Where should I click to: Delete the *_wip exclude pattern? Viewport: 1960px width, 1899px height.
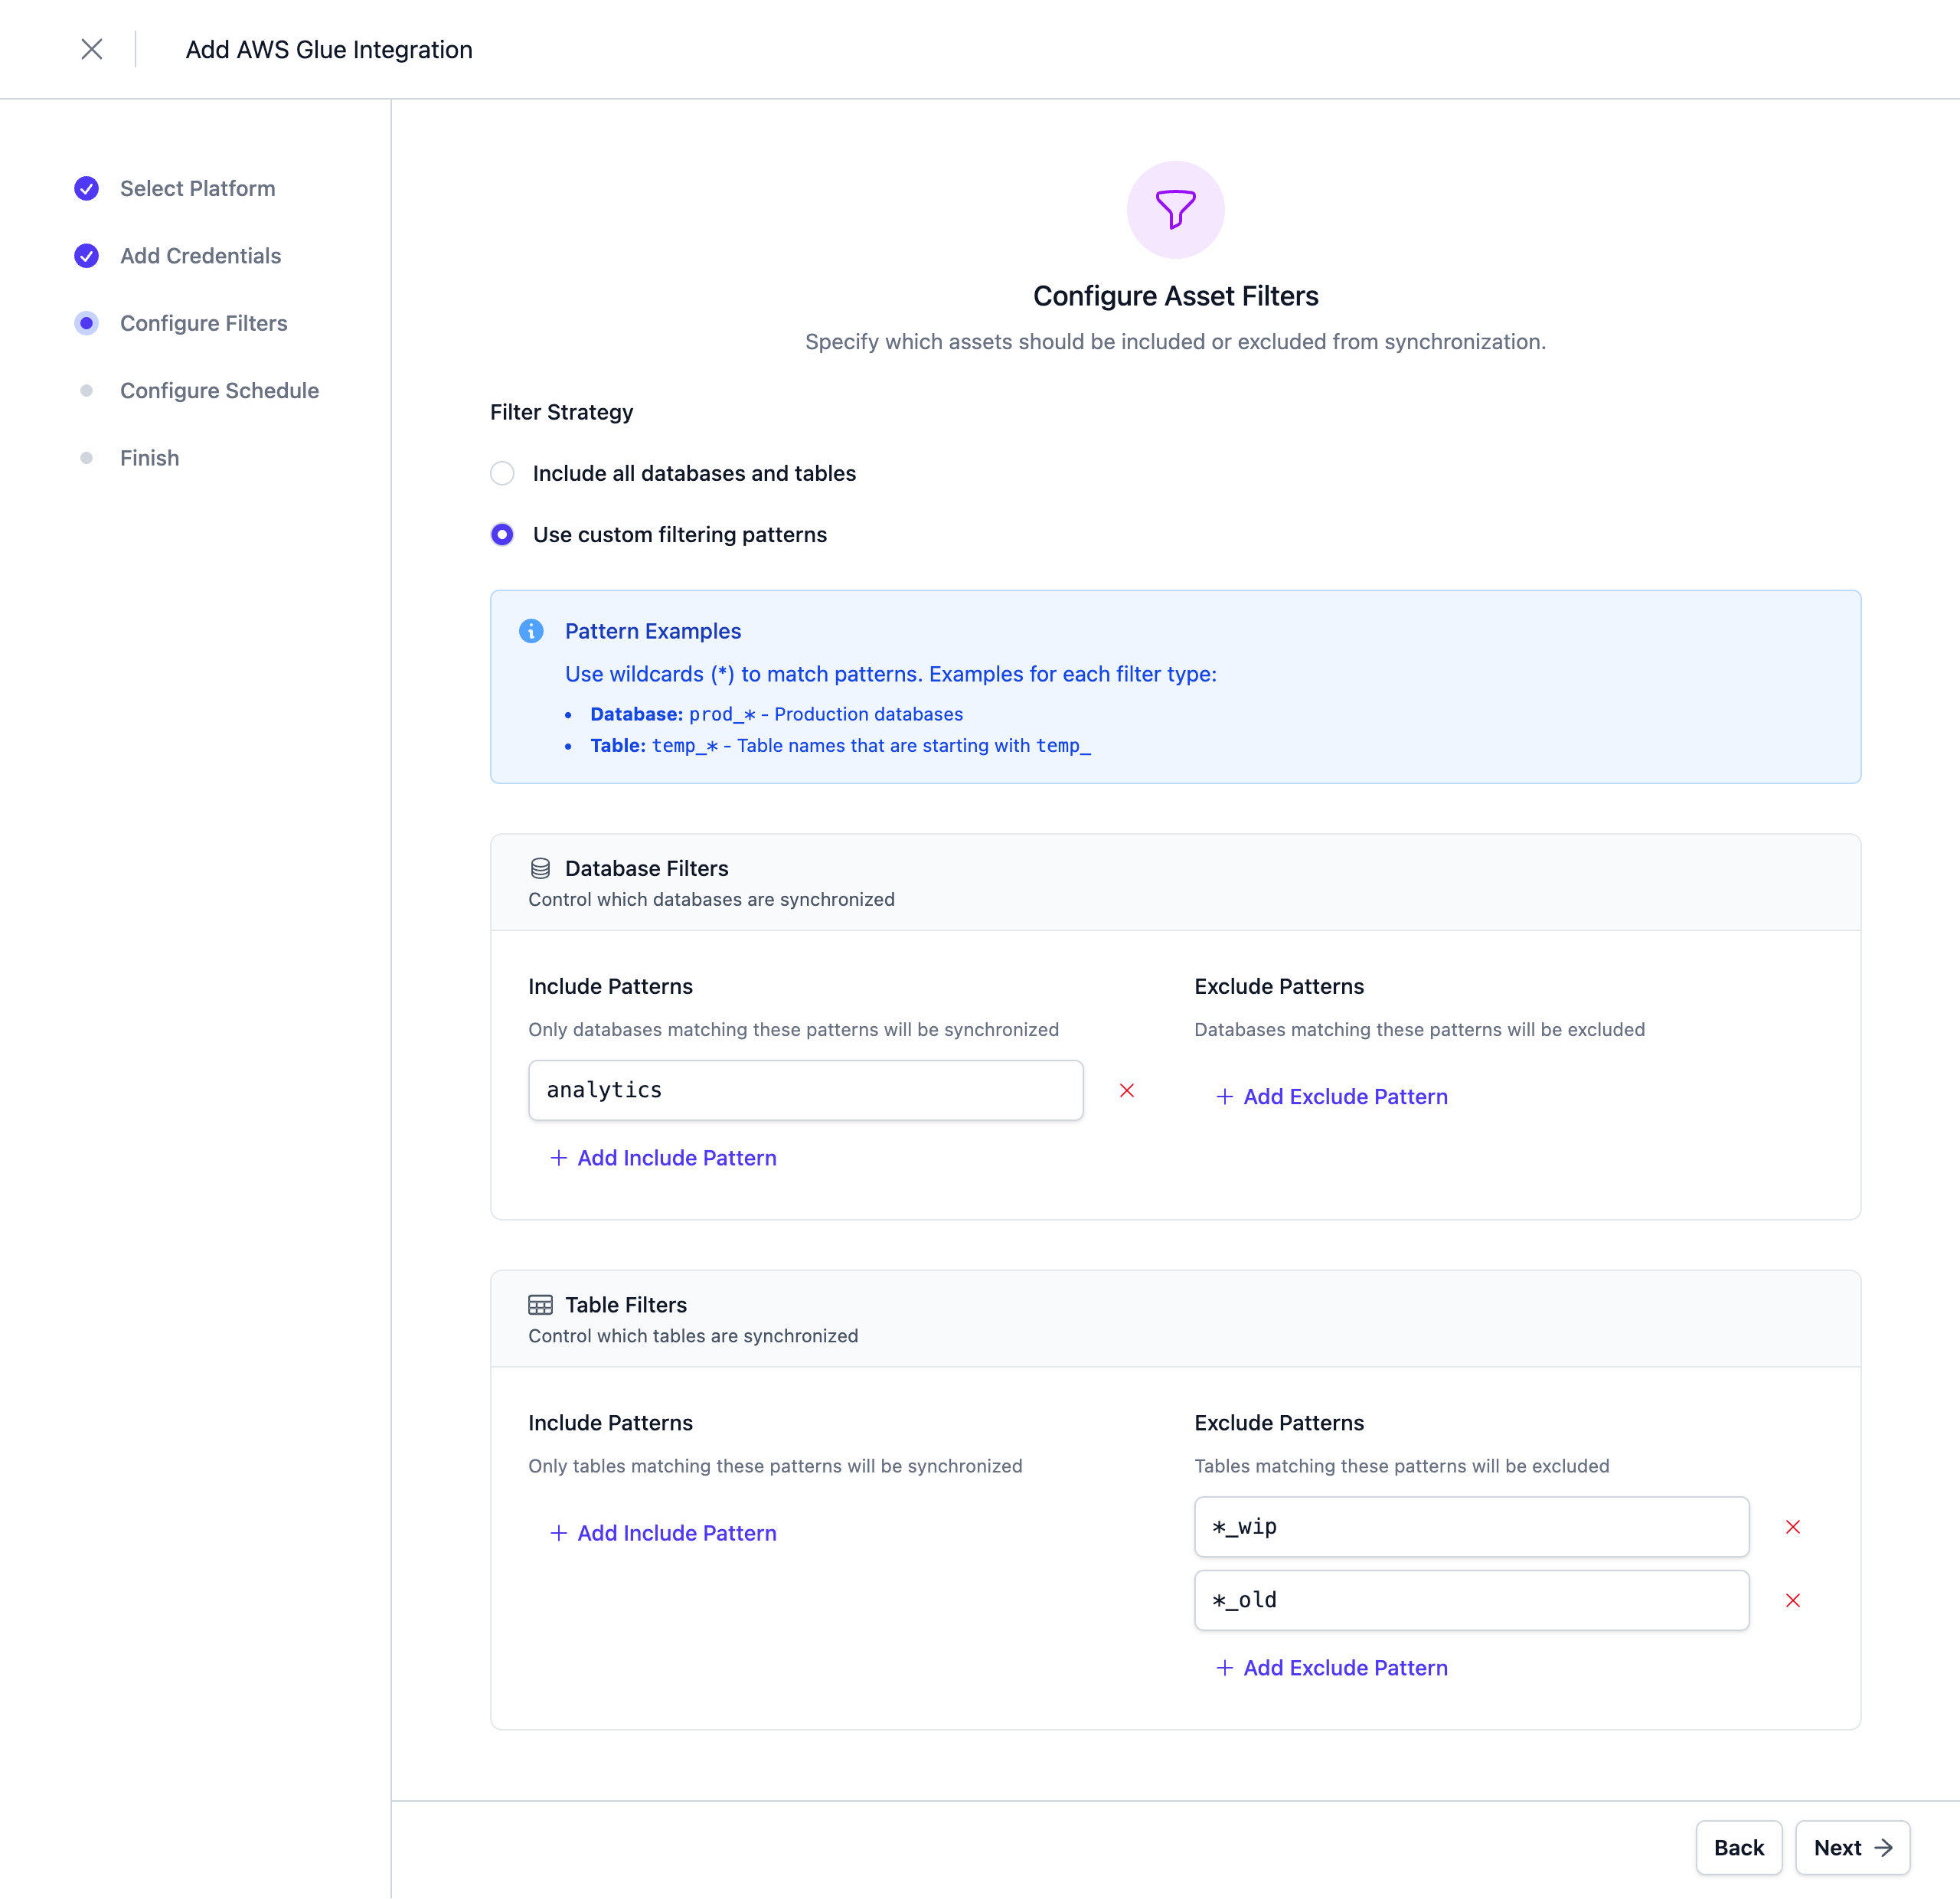tap(1792, 1526)
